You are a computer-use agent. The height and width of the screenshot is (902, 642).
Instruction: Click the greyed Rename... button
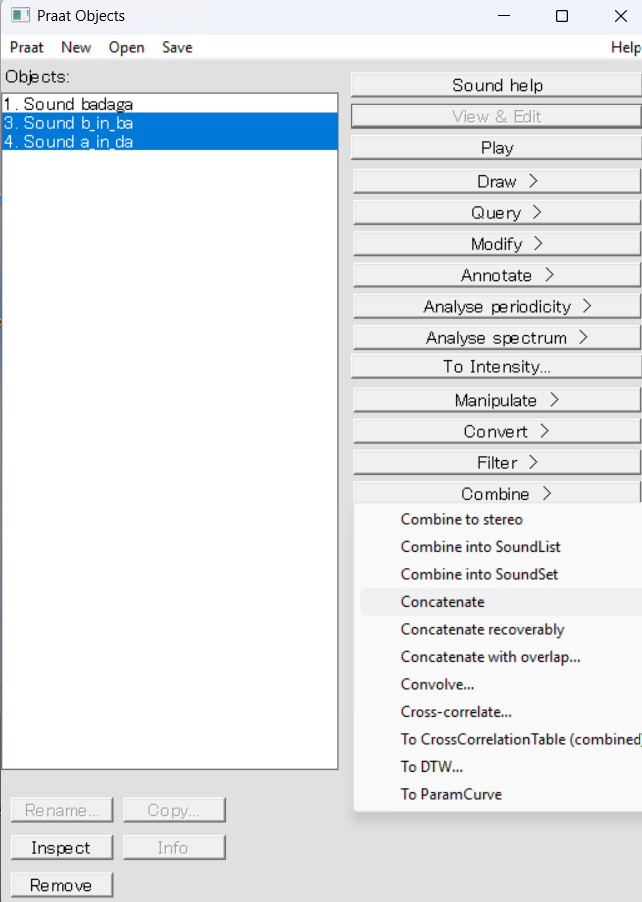click(x=62, y=810)
